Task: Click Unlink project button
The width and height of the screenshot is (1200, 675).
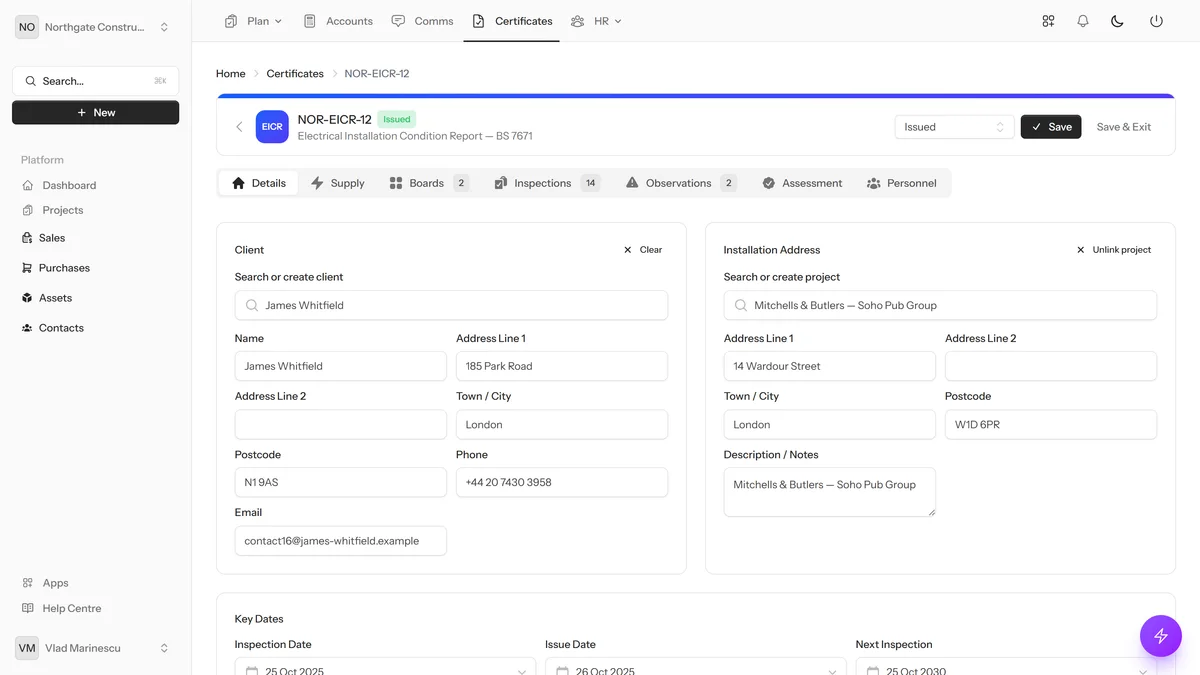Action: [1113, 250]
